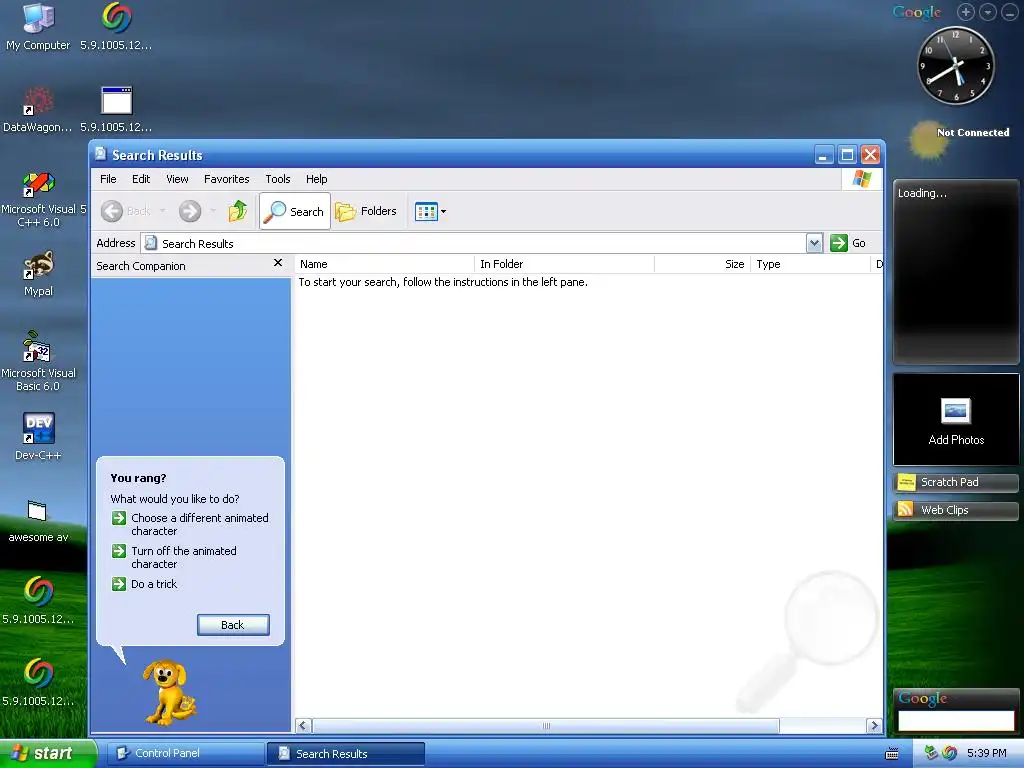Image resolution: width=1024 pixels, height=768 pixels.
Task: Launch Dev-C++ desktop shortcut
Action: click(38, 436)
